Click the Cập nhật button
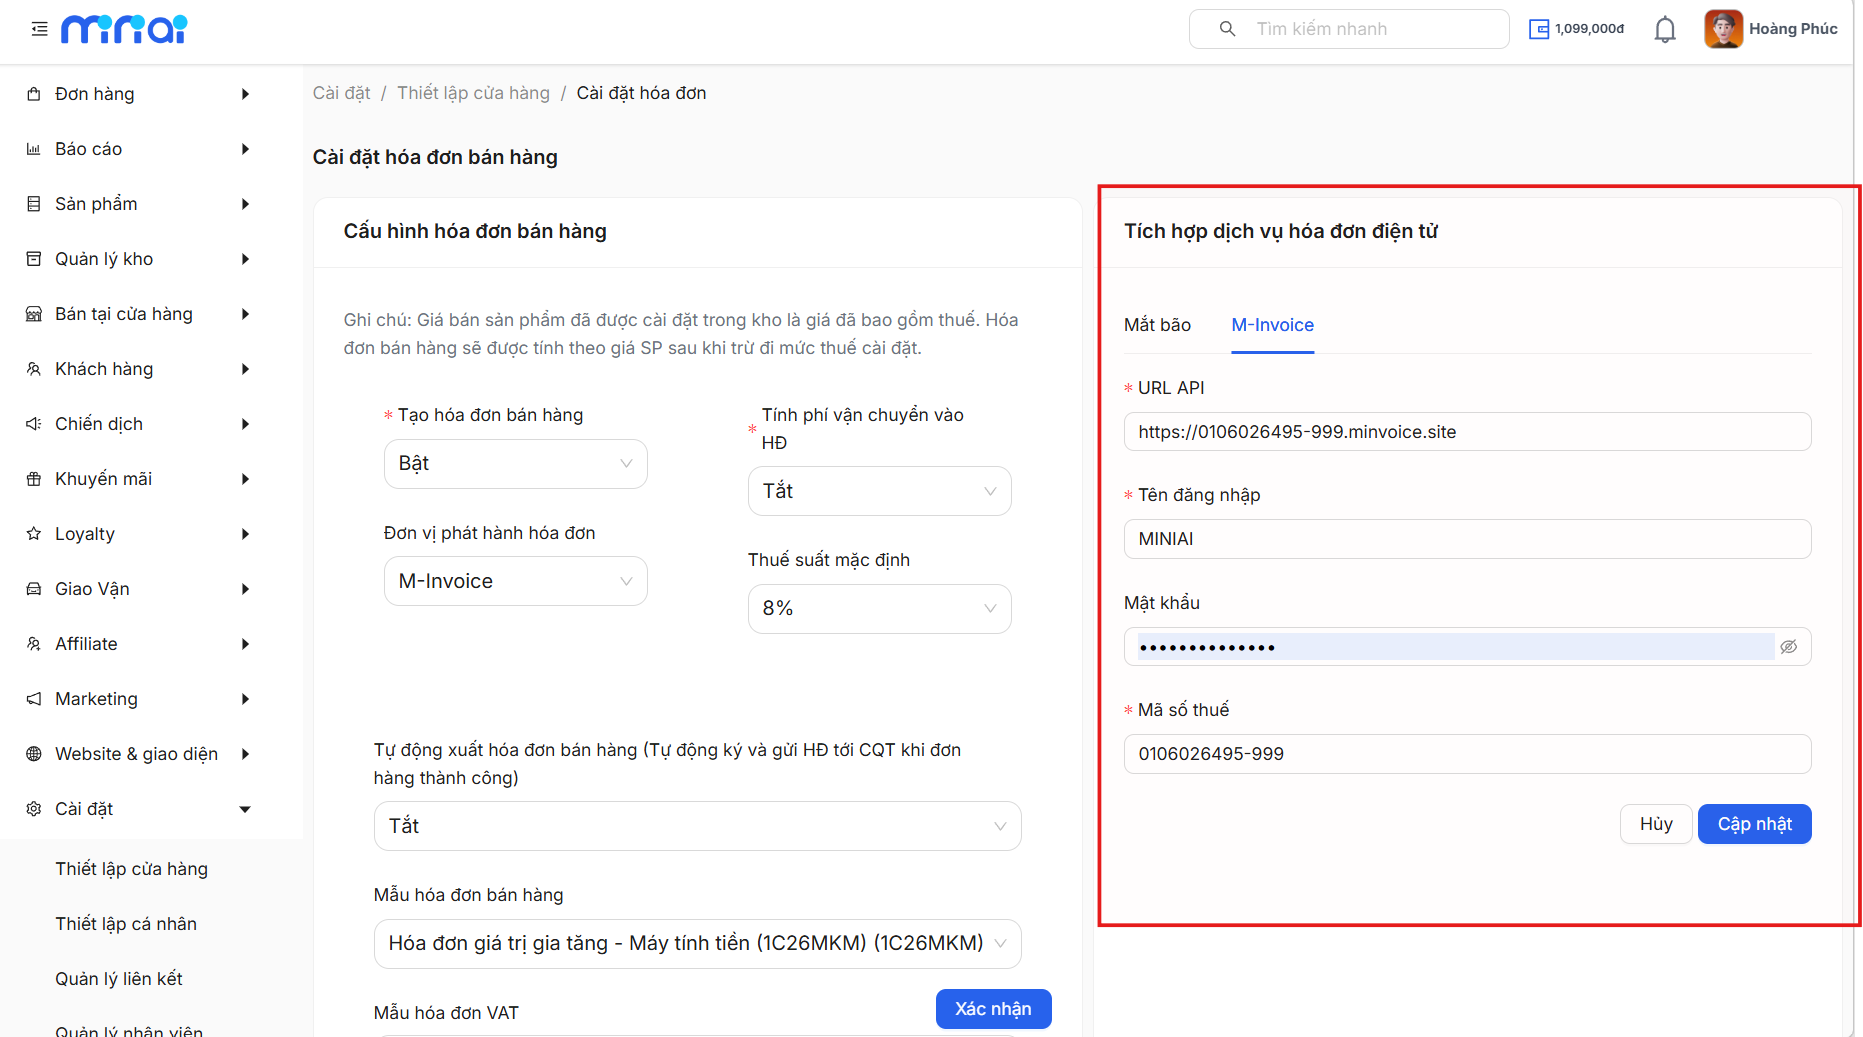Screen dimensions: 1863x1037 pyautogui.click(x=1755, y=824)
